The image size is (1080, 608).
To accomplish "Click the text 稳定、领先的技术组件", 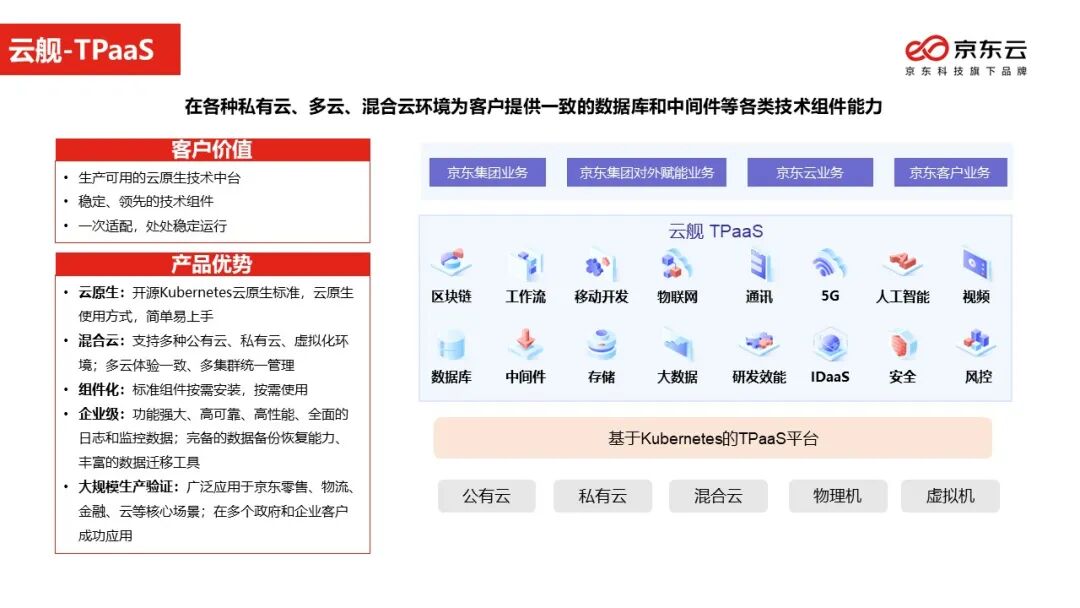I will click(145, 202).
